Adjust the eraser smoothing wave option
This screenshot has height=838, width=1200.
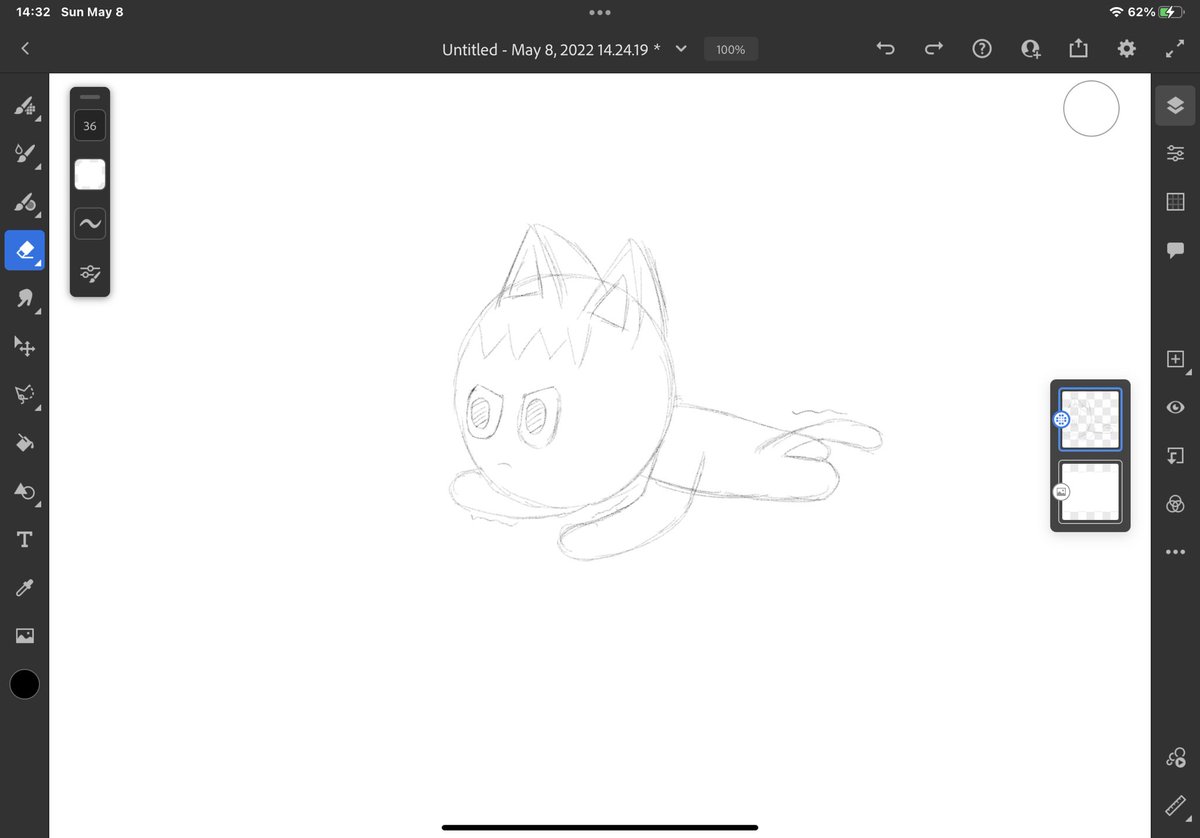[x=90, y=223]
